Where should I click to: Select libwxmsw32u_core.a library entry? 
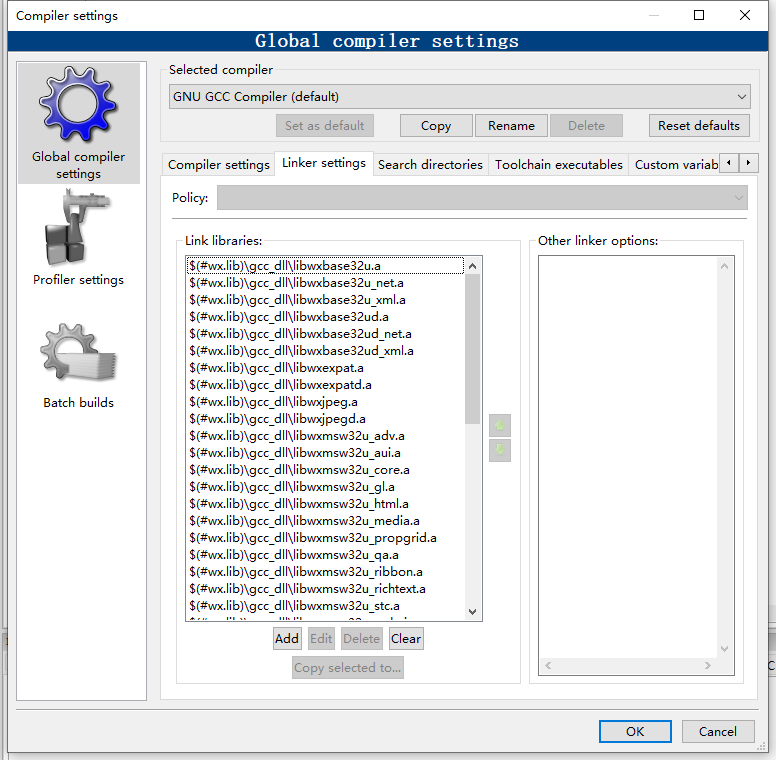coord(325,470)
